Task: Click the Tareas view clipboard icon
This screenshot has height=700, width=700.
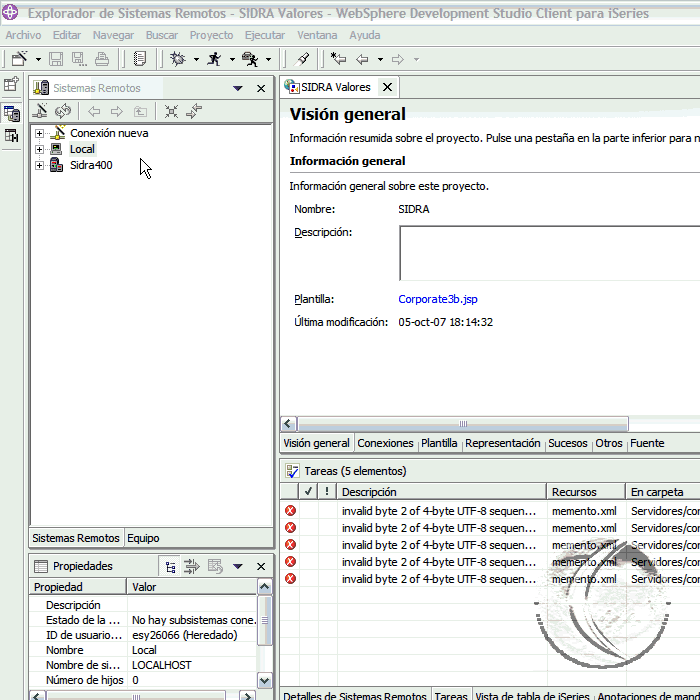Action: 292,471
